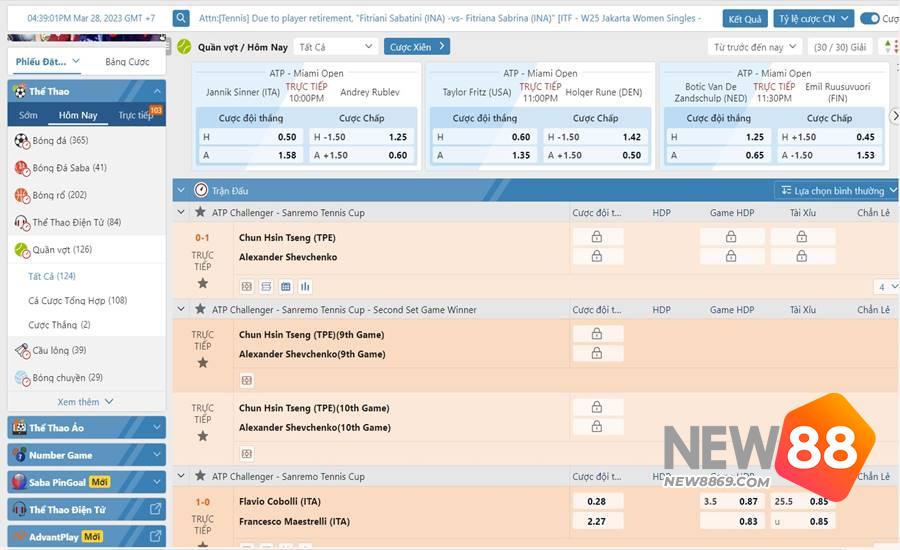Click 1.35 away odds for Holger Rune

[484, 155]
